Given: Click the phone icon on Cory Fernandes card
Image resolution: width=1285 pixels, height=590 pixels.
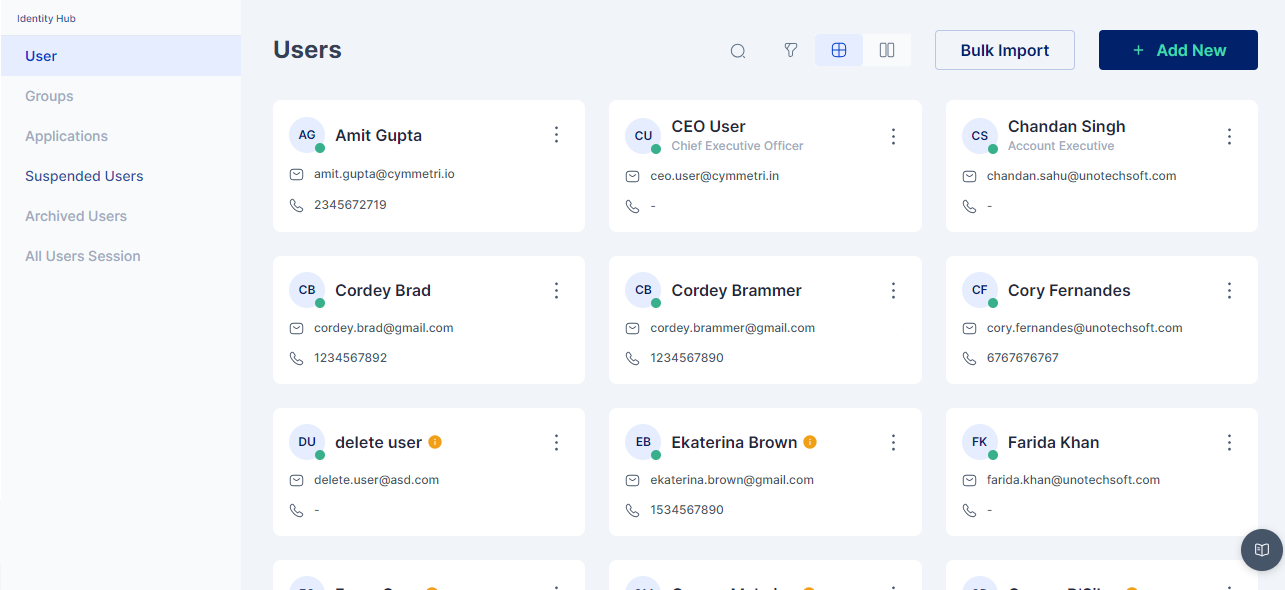Looking at the screenshot, I should (x=969, y=358).
